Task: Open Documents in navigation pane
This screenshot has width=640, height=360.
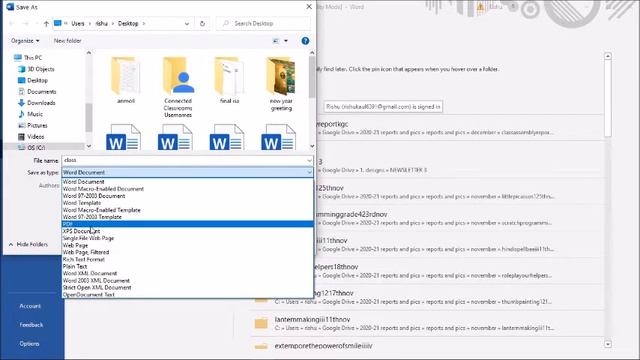Action: coord(42,92)
